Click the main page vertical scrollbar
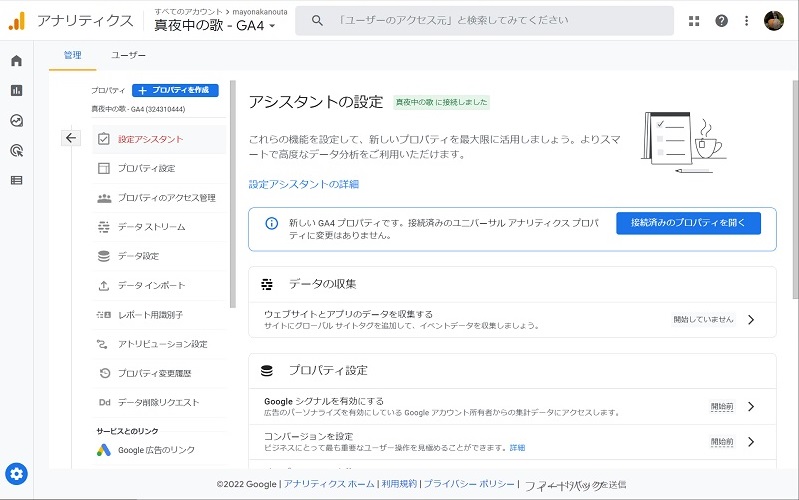Viewport: 799px width, 500px height. tap(795, 190)
